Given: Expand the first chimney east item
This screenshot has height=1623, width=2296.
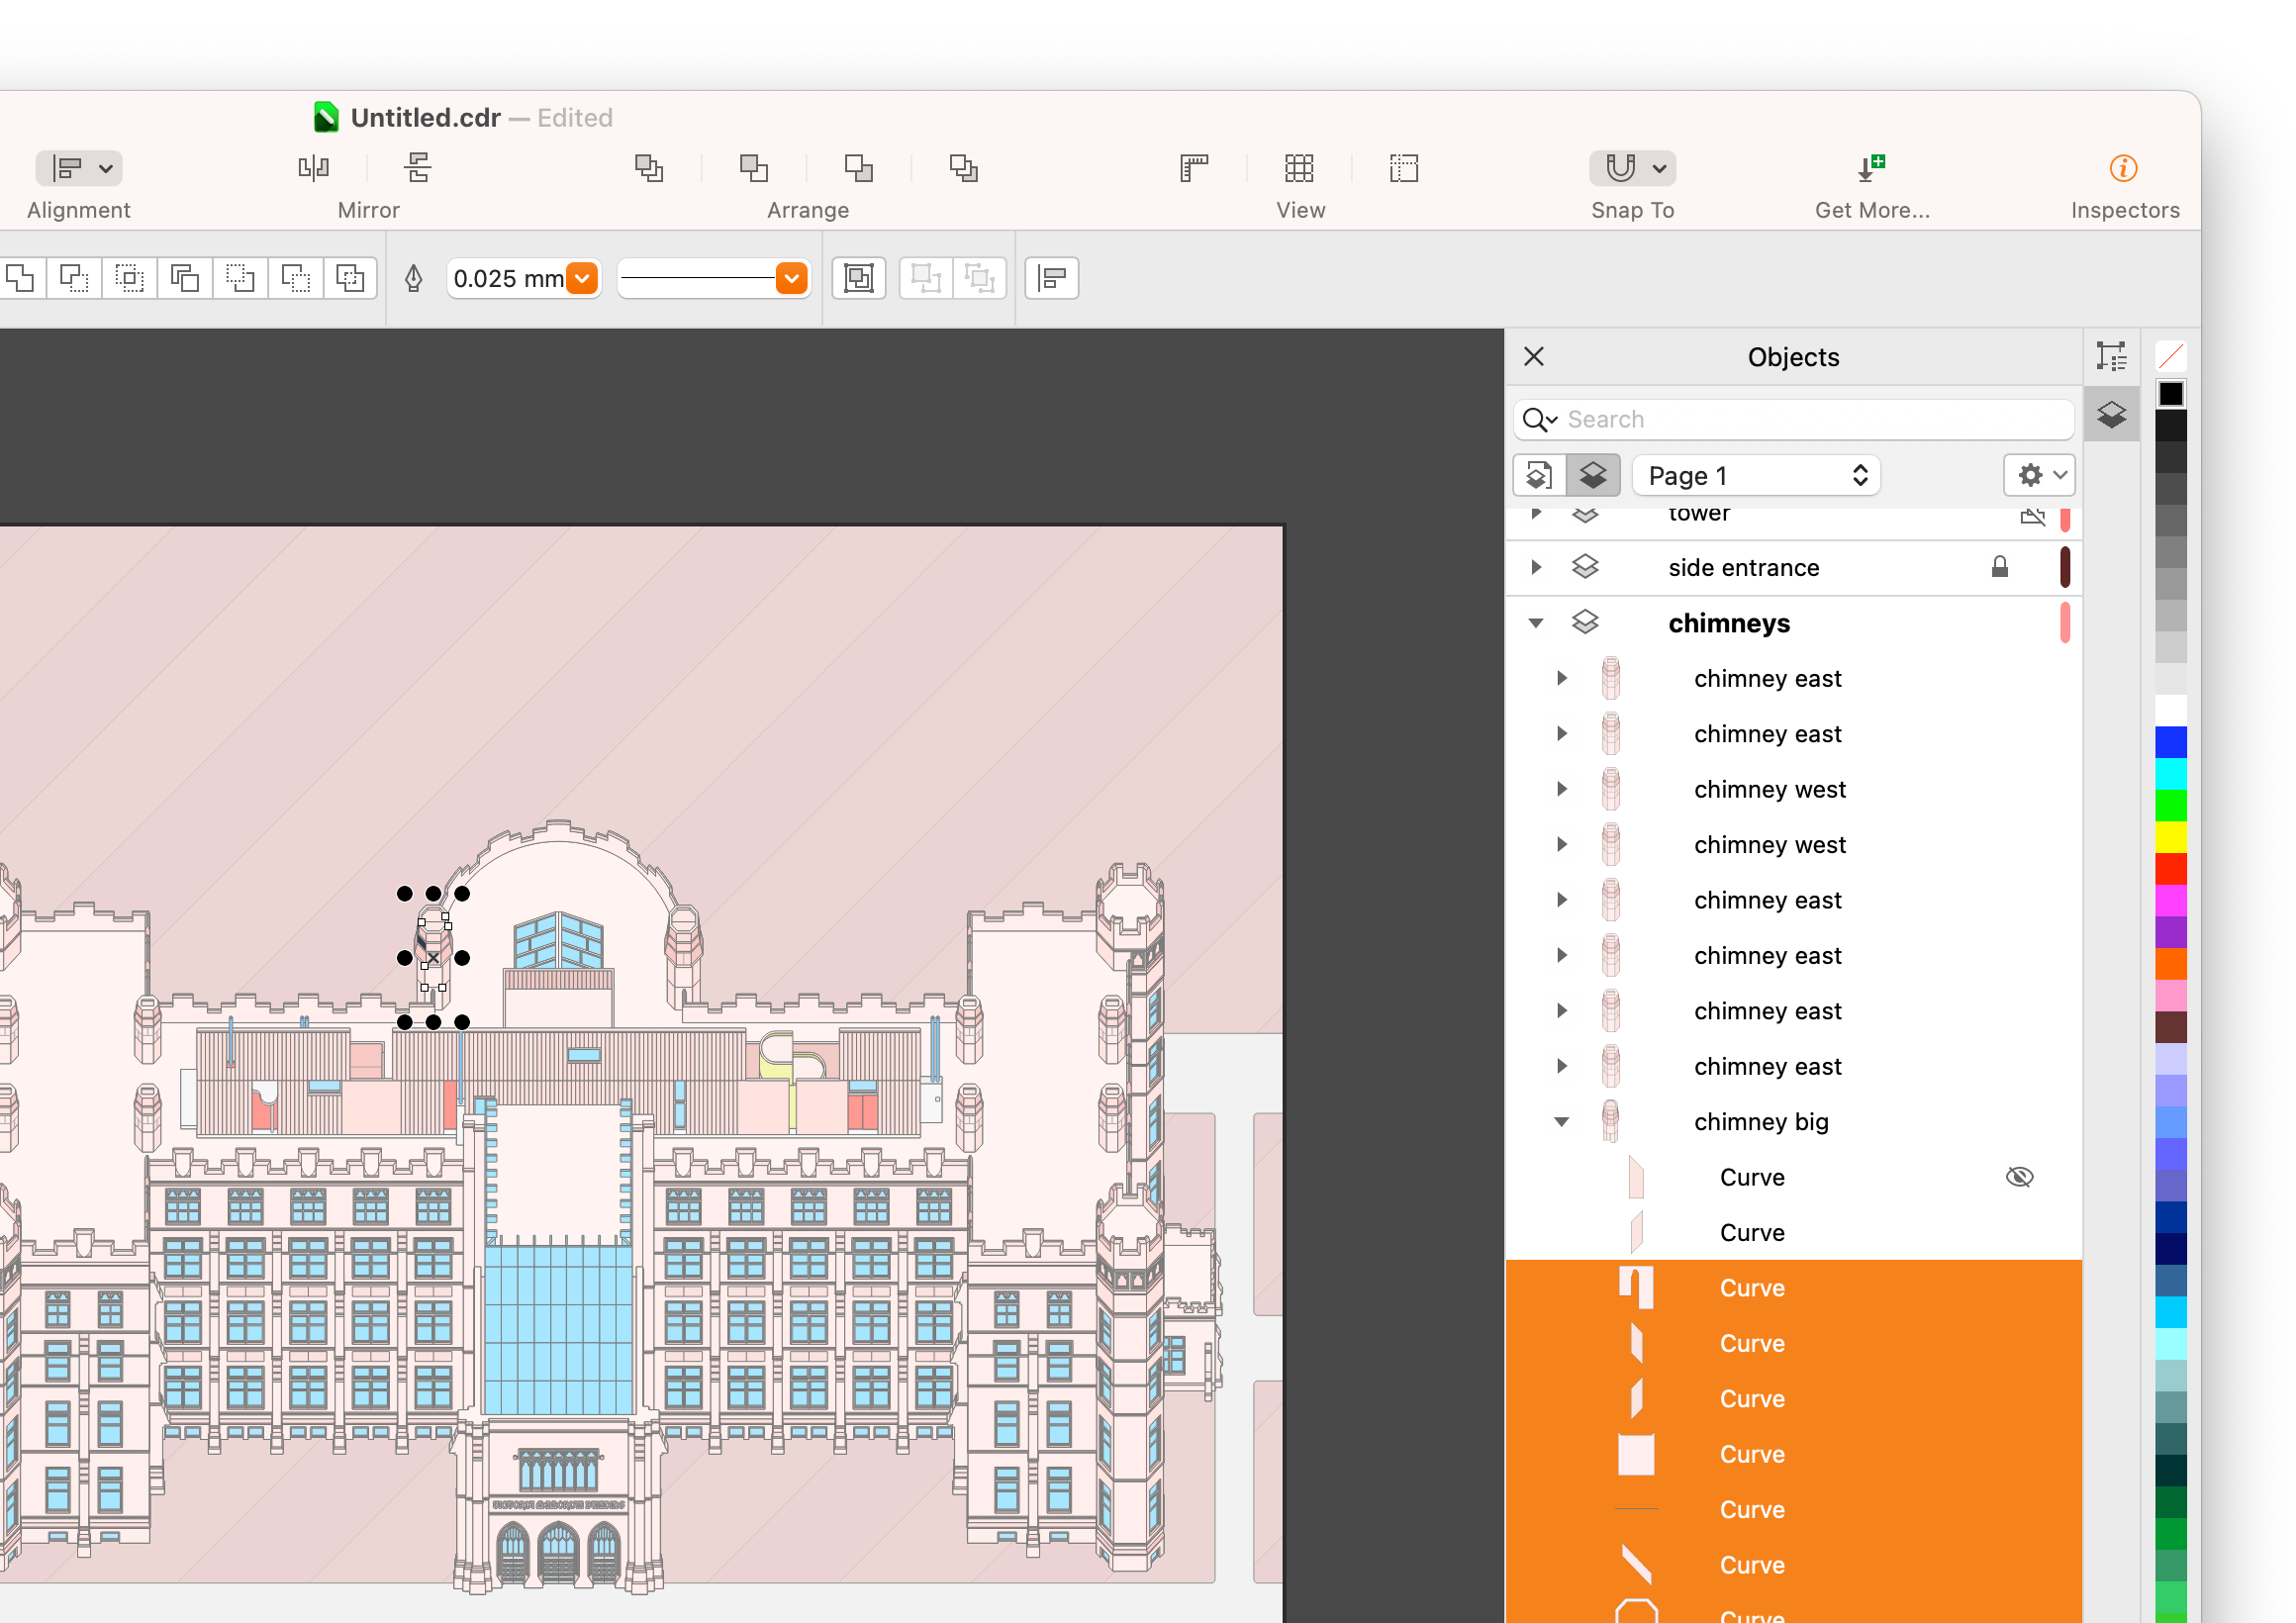Looking at the screenshot, I should (1561, 678).
